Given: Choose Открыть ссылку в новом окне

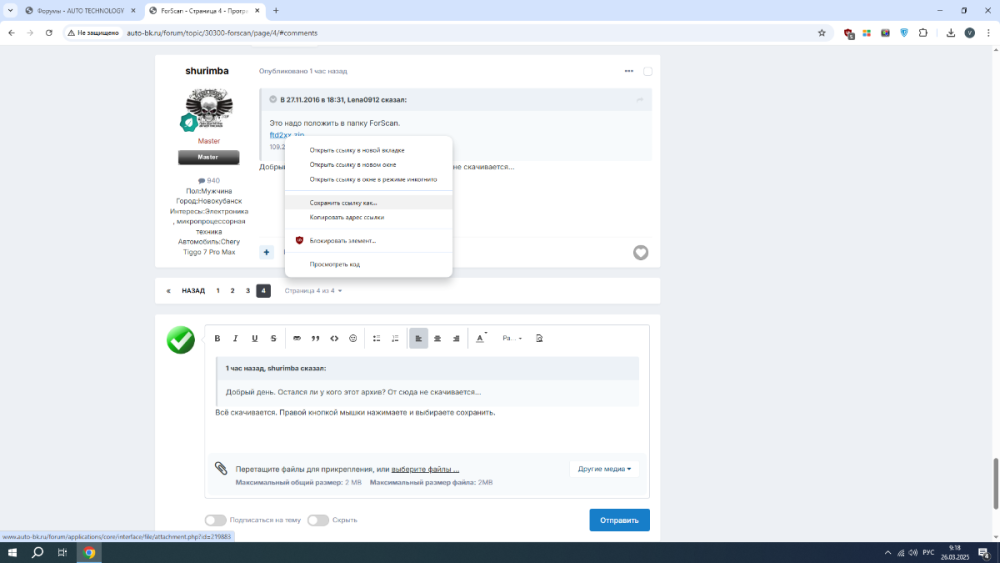Looking at the screenshot, I should pyautogui.click(x=369, y=165).
